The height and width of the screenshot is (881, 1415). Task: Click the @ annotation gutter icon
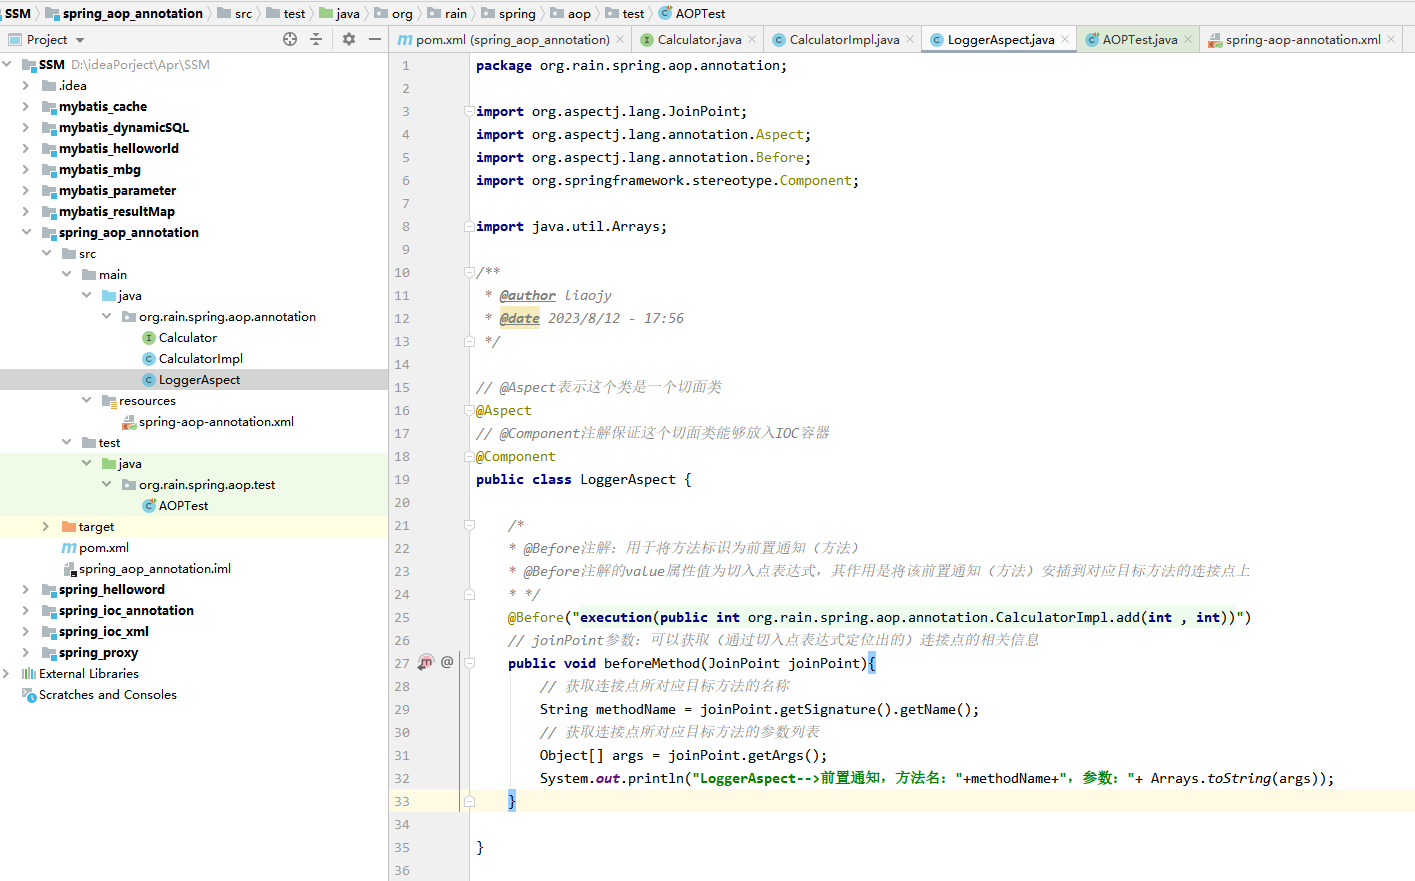click(447, 662)
